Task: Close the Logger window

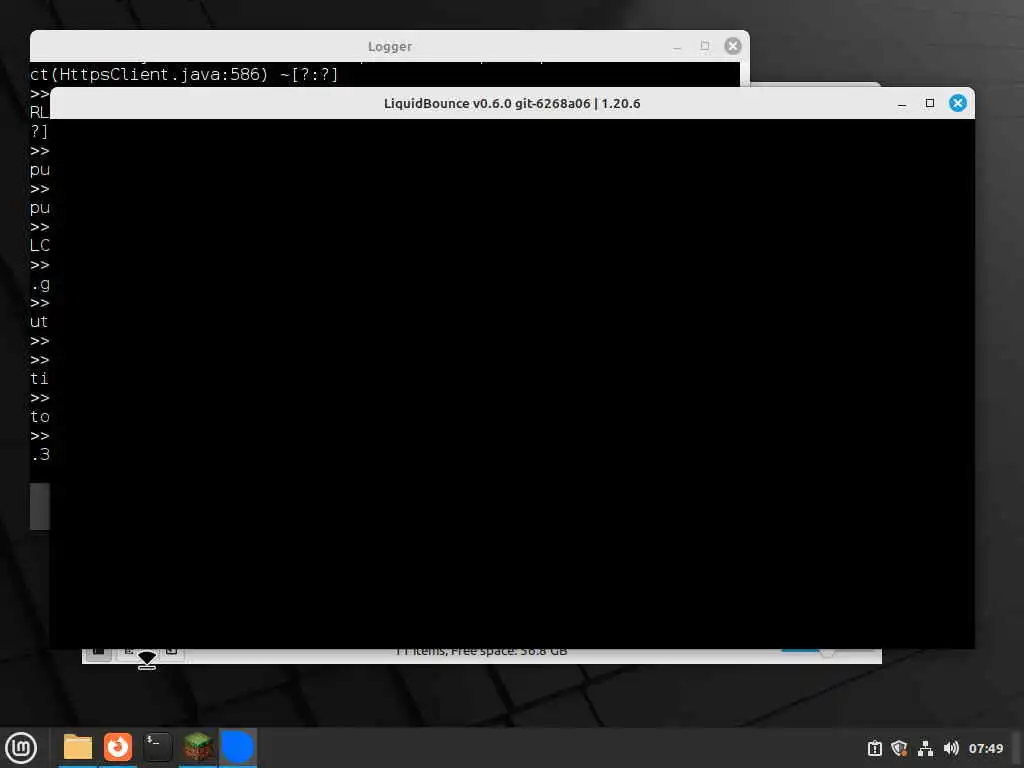Action: [733, 46]
